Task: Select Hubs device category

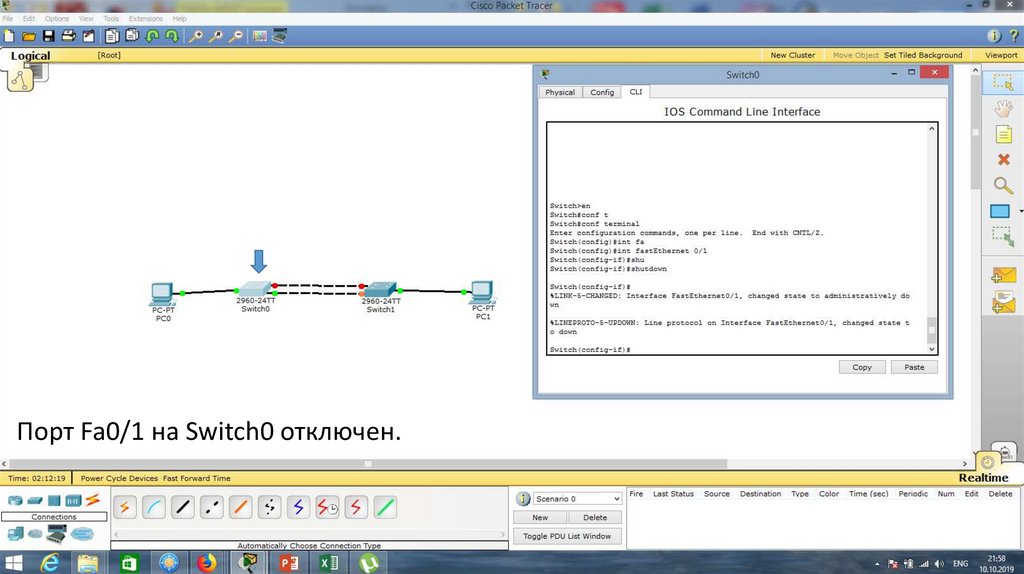Action: point(54,501)
